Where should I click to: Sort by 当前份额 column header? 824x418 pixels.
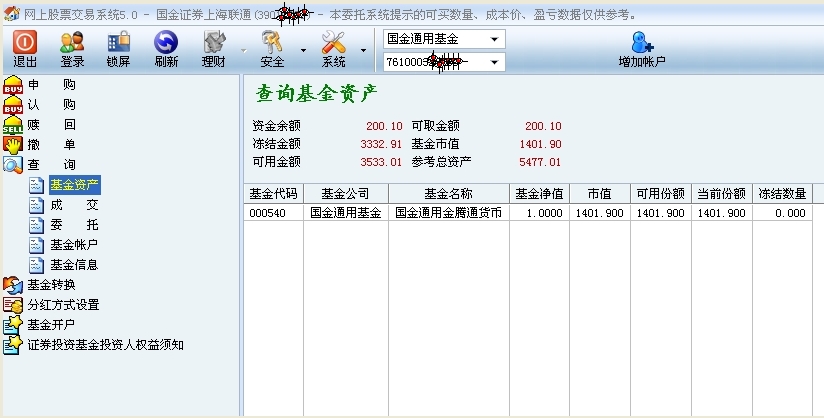[x=722, y=194]
